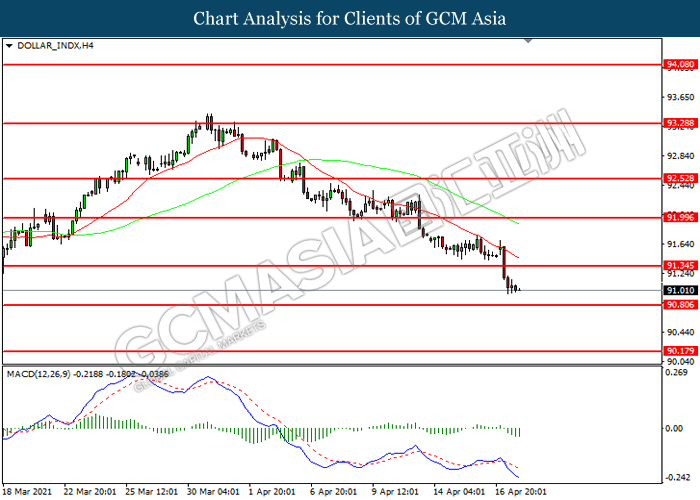
Task: Click the Chart Analysis for Clients title
Action: click(350, 18)
